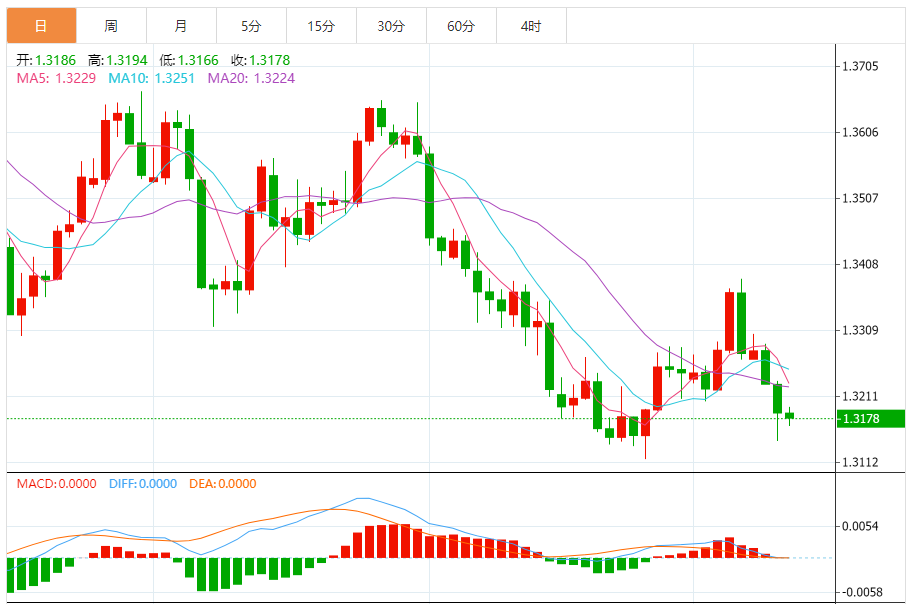Click the 1.3606 price axis label
Screen dimensions: 915x604
860,132
